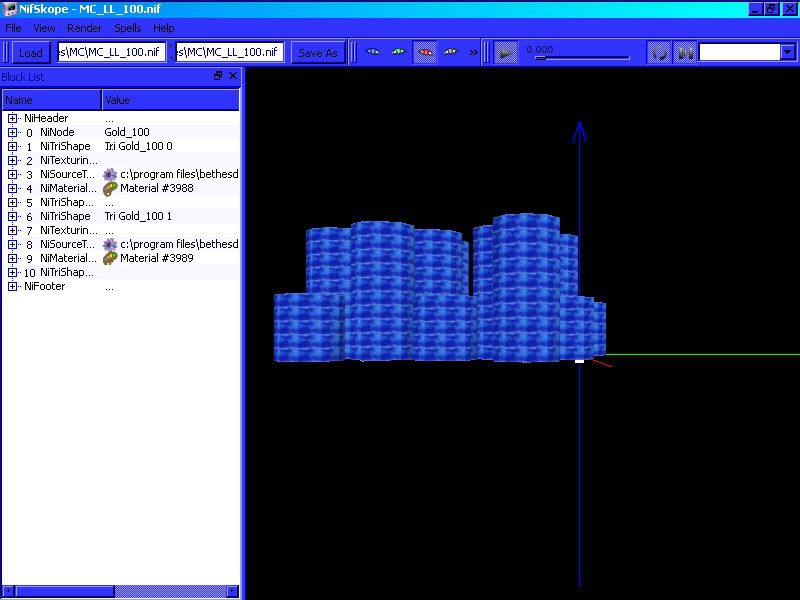Expand block 7 NiTexturingProperty
The width and height of the screenshot is (800, 600).
12,231
